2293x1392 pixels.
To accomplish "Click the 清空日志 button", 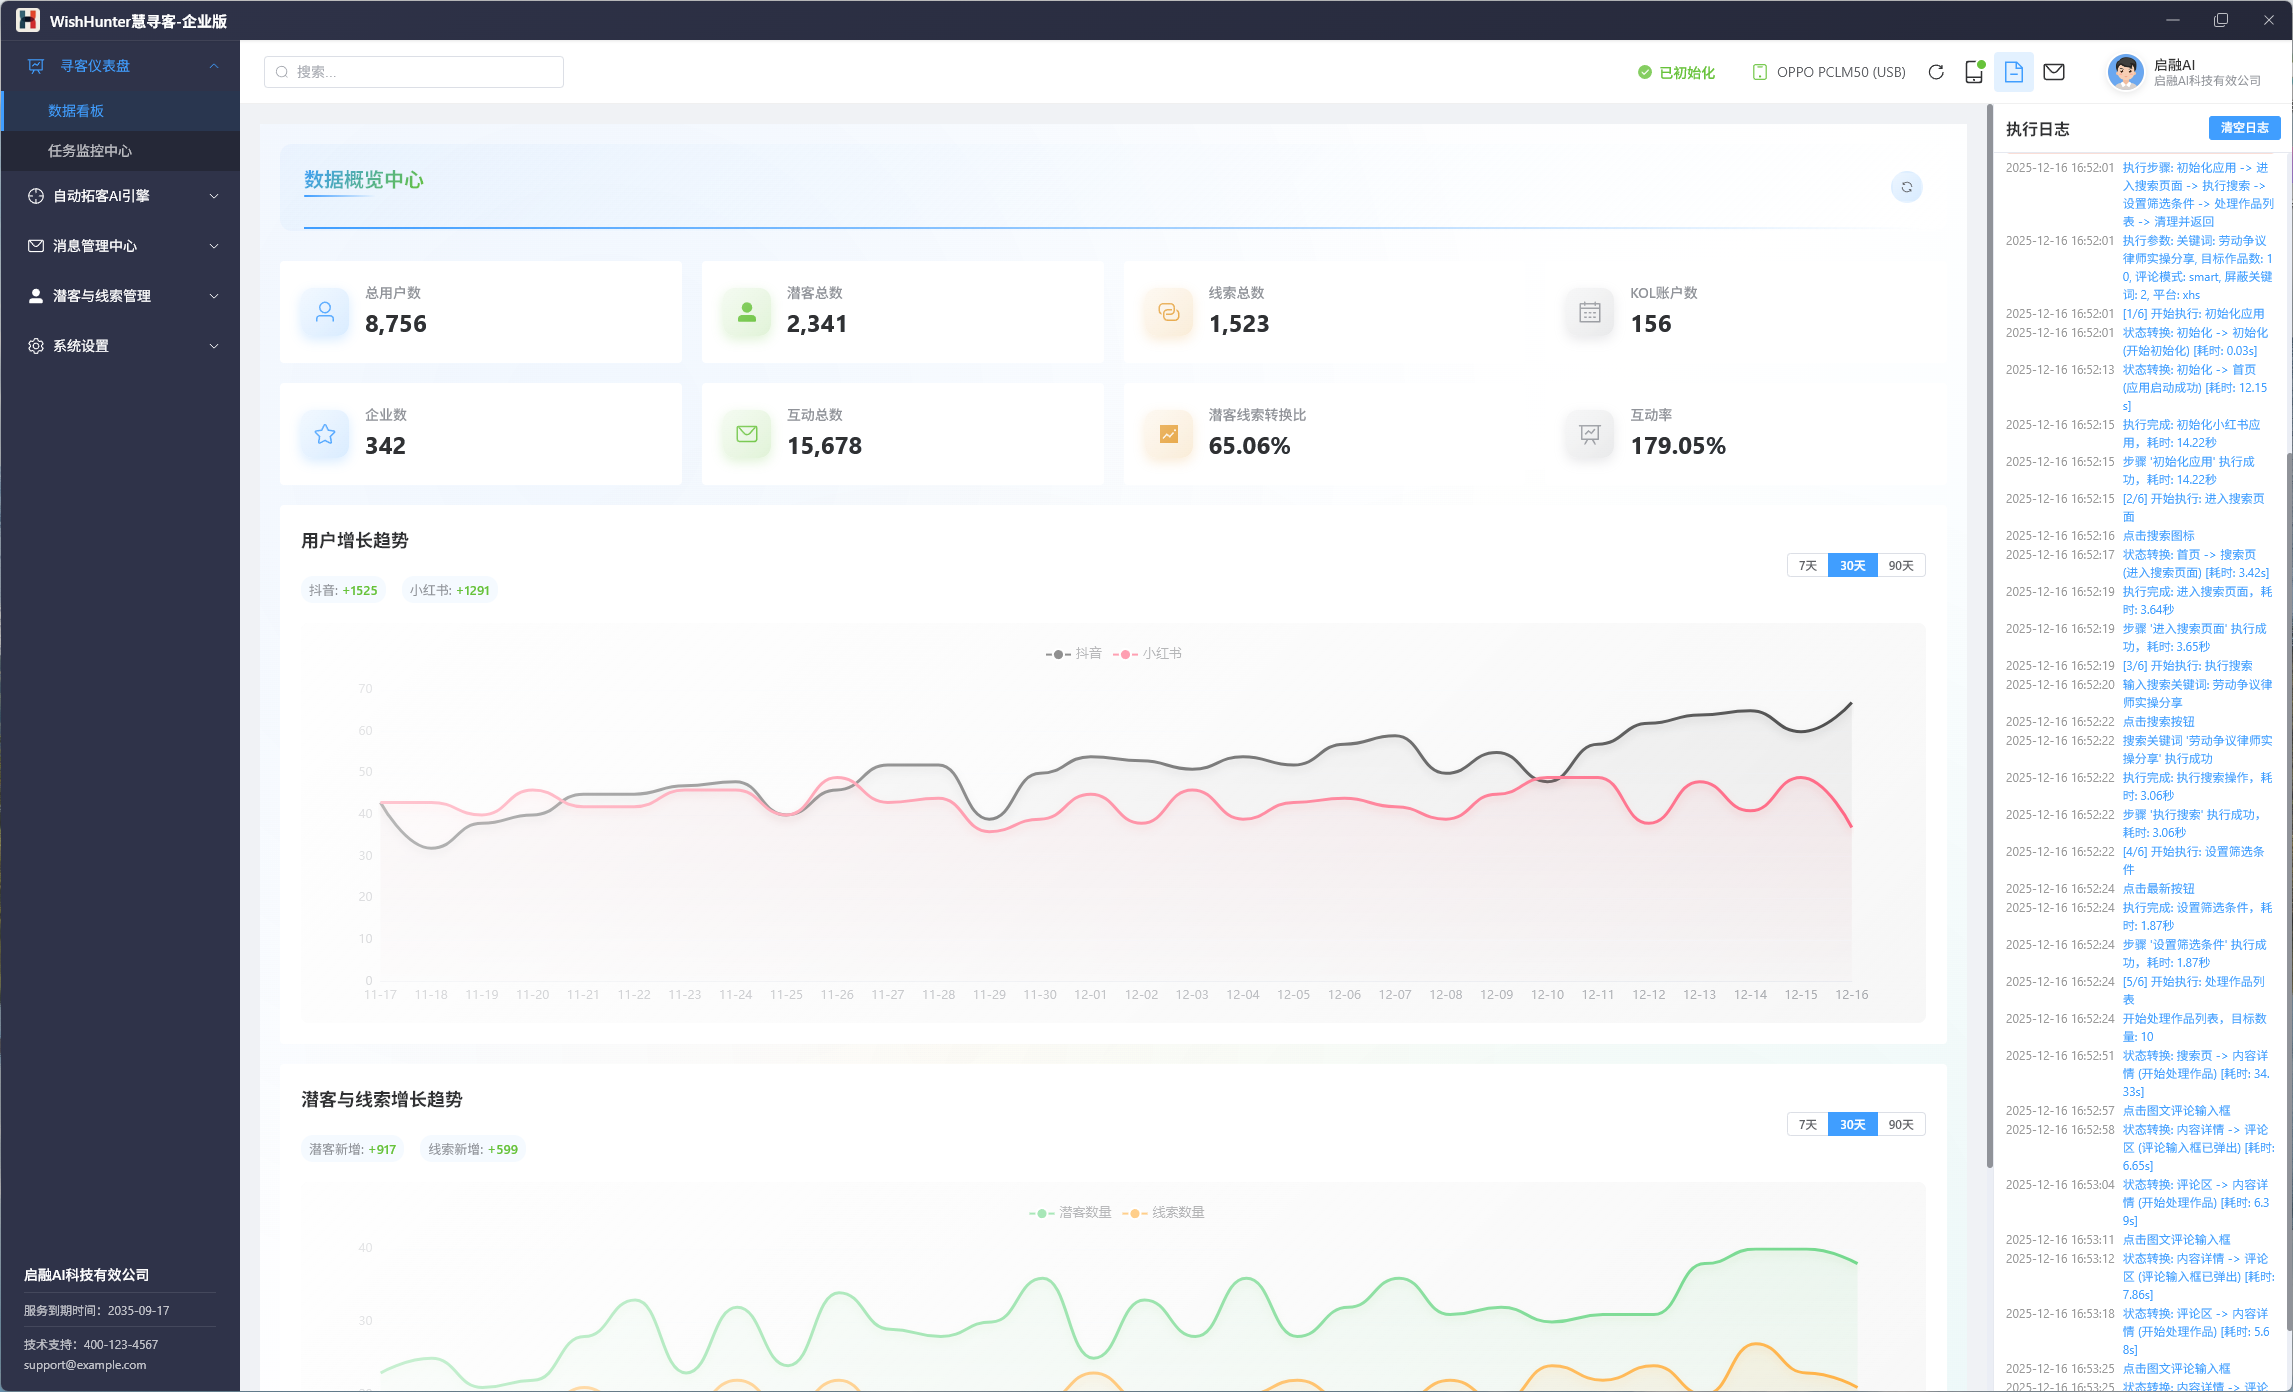I will coord(2243,128).
